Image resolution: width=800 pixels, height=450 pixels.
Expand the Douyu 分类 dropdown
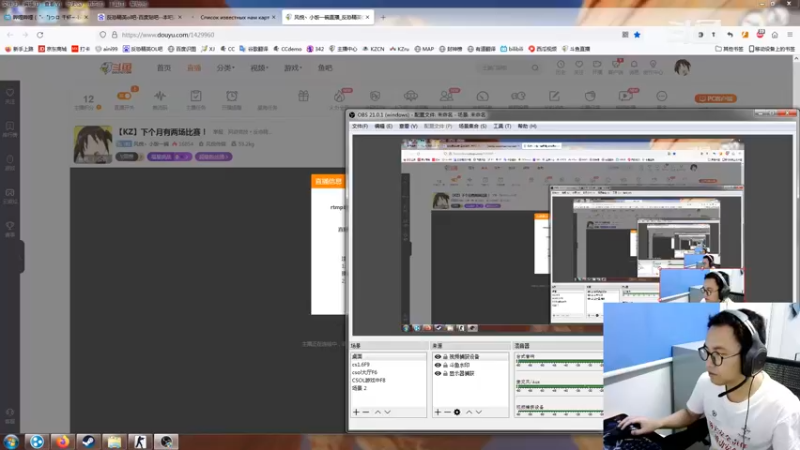[225, 68]
